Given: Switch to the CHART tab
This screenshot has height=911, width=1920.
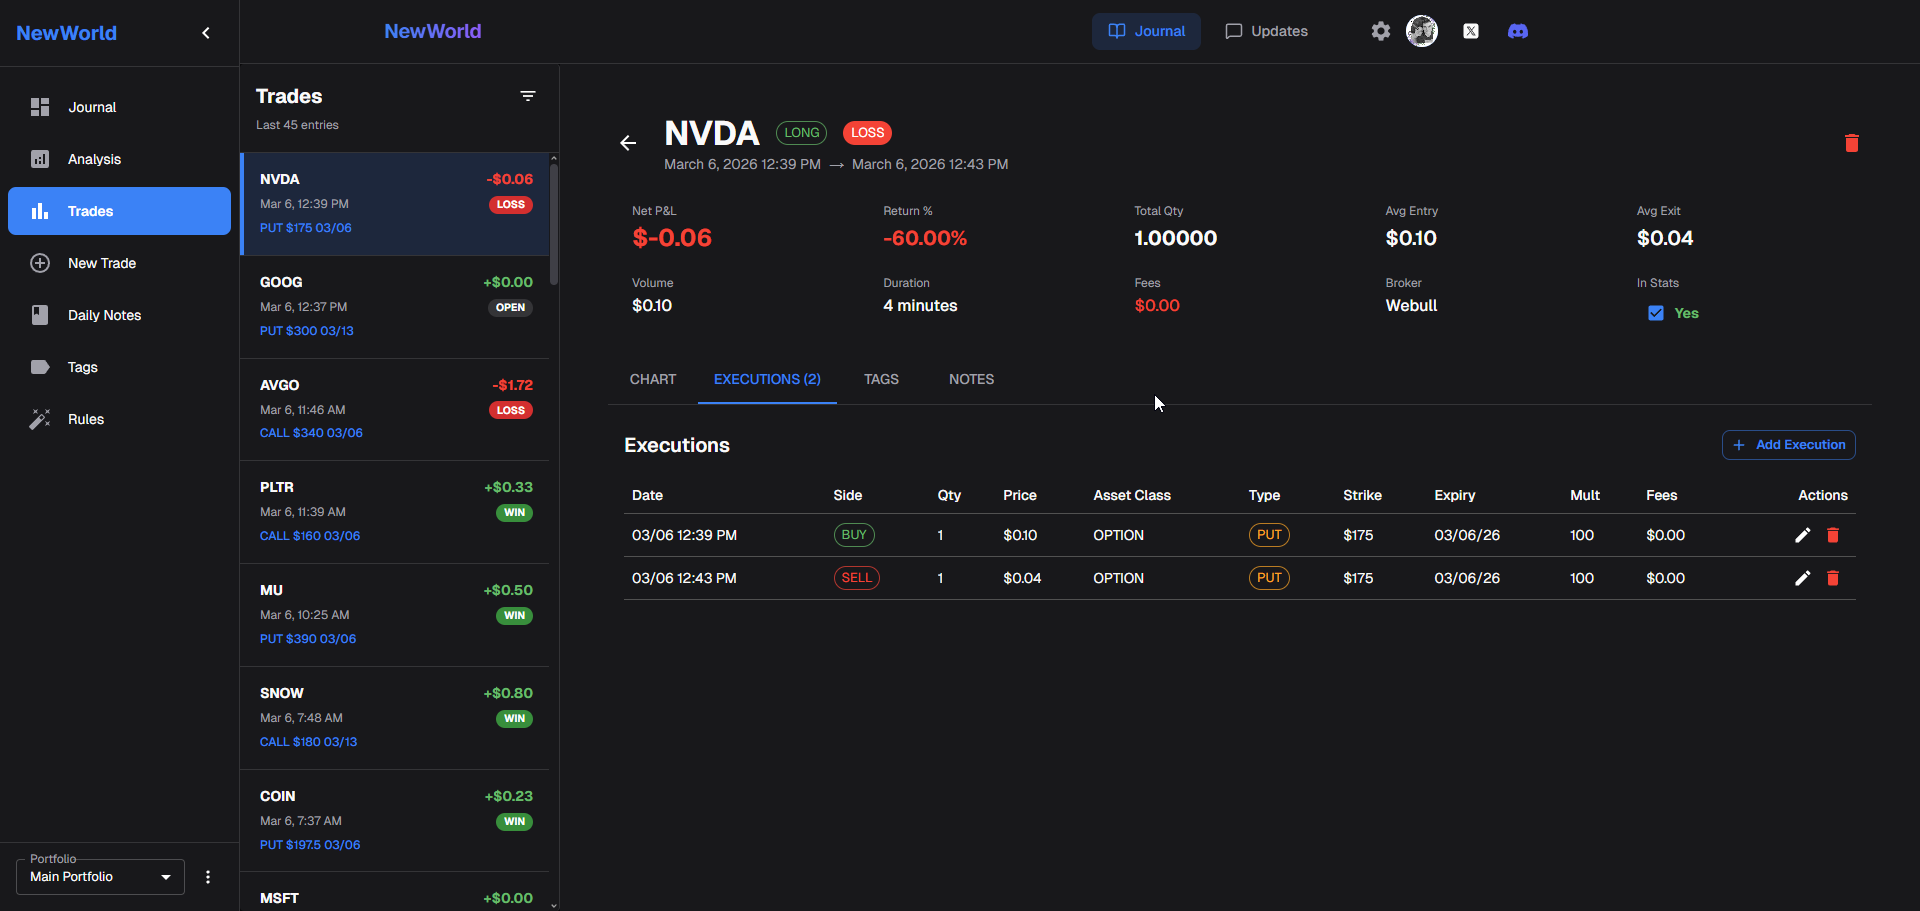Looking at the screenshot, I should pyautogui.click(x=653, y=379).
